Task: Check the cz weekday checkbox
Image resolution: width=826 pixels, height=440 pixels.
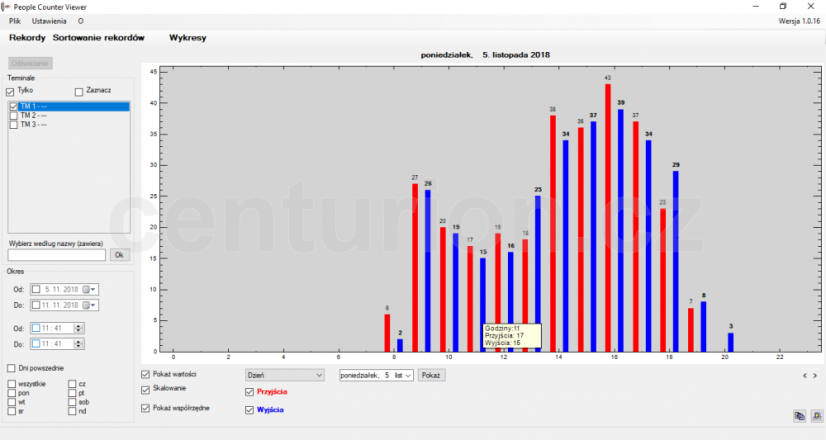Action: coord(72,384)
